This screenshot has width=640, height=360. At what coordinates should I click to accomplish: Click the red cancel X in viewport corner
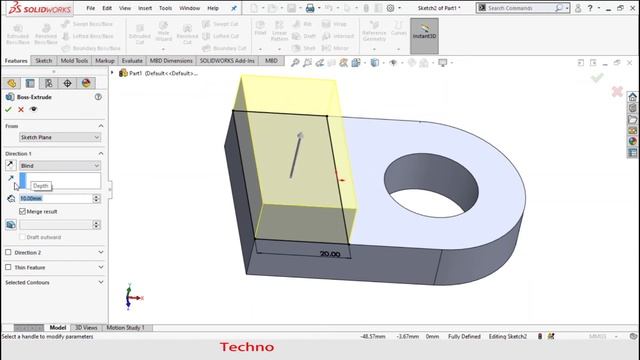(x=617, y=91)
